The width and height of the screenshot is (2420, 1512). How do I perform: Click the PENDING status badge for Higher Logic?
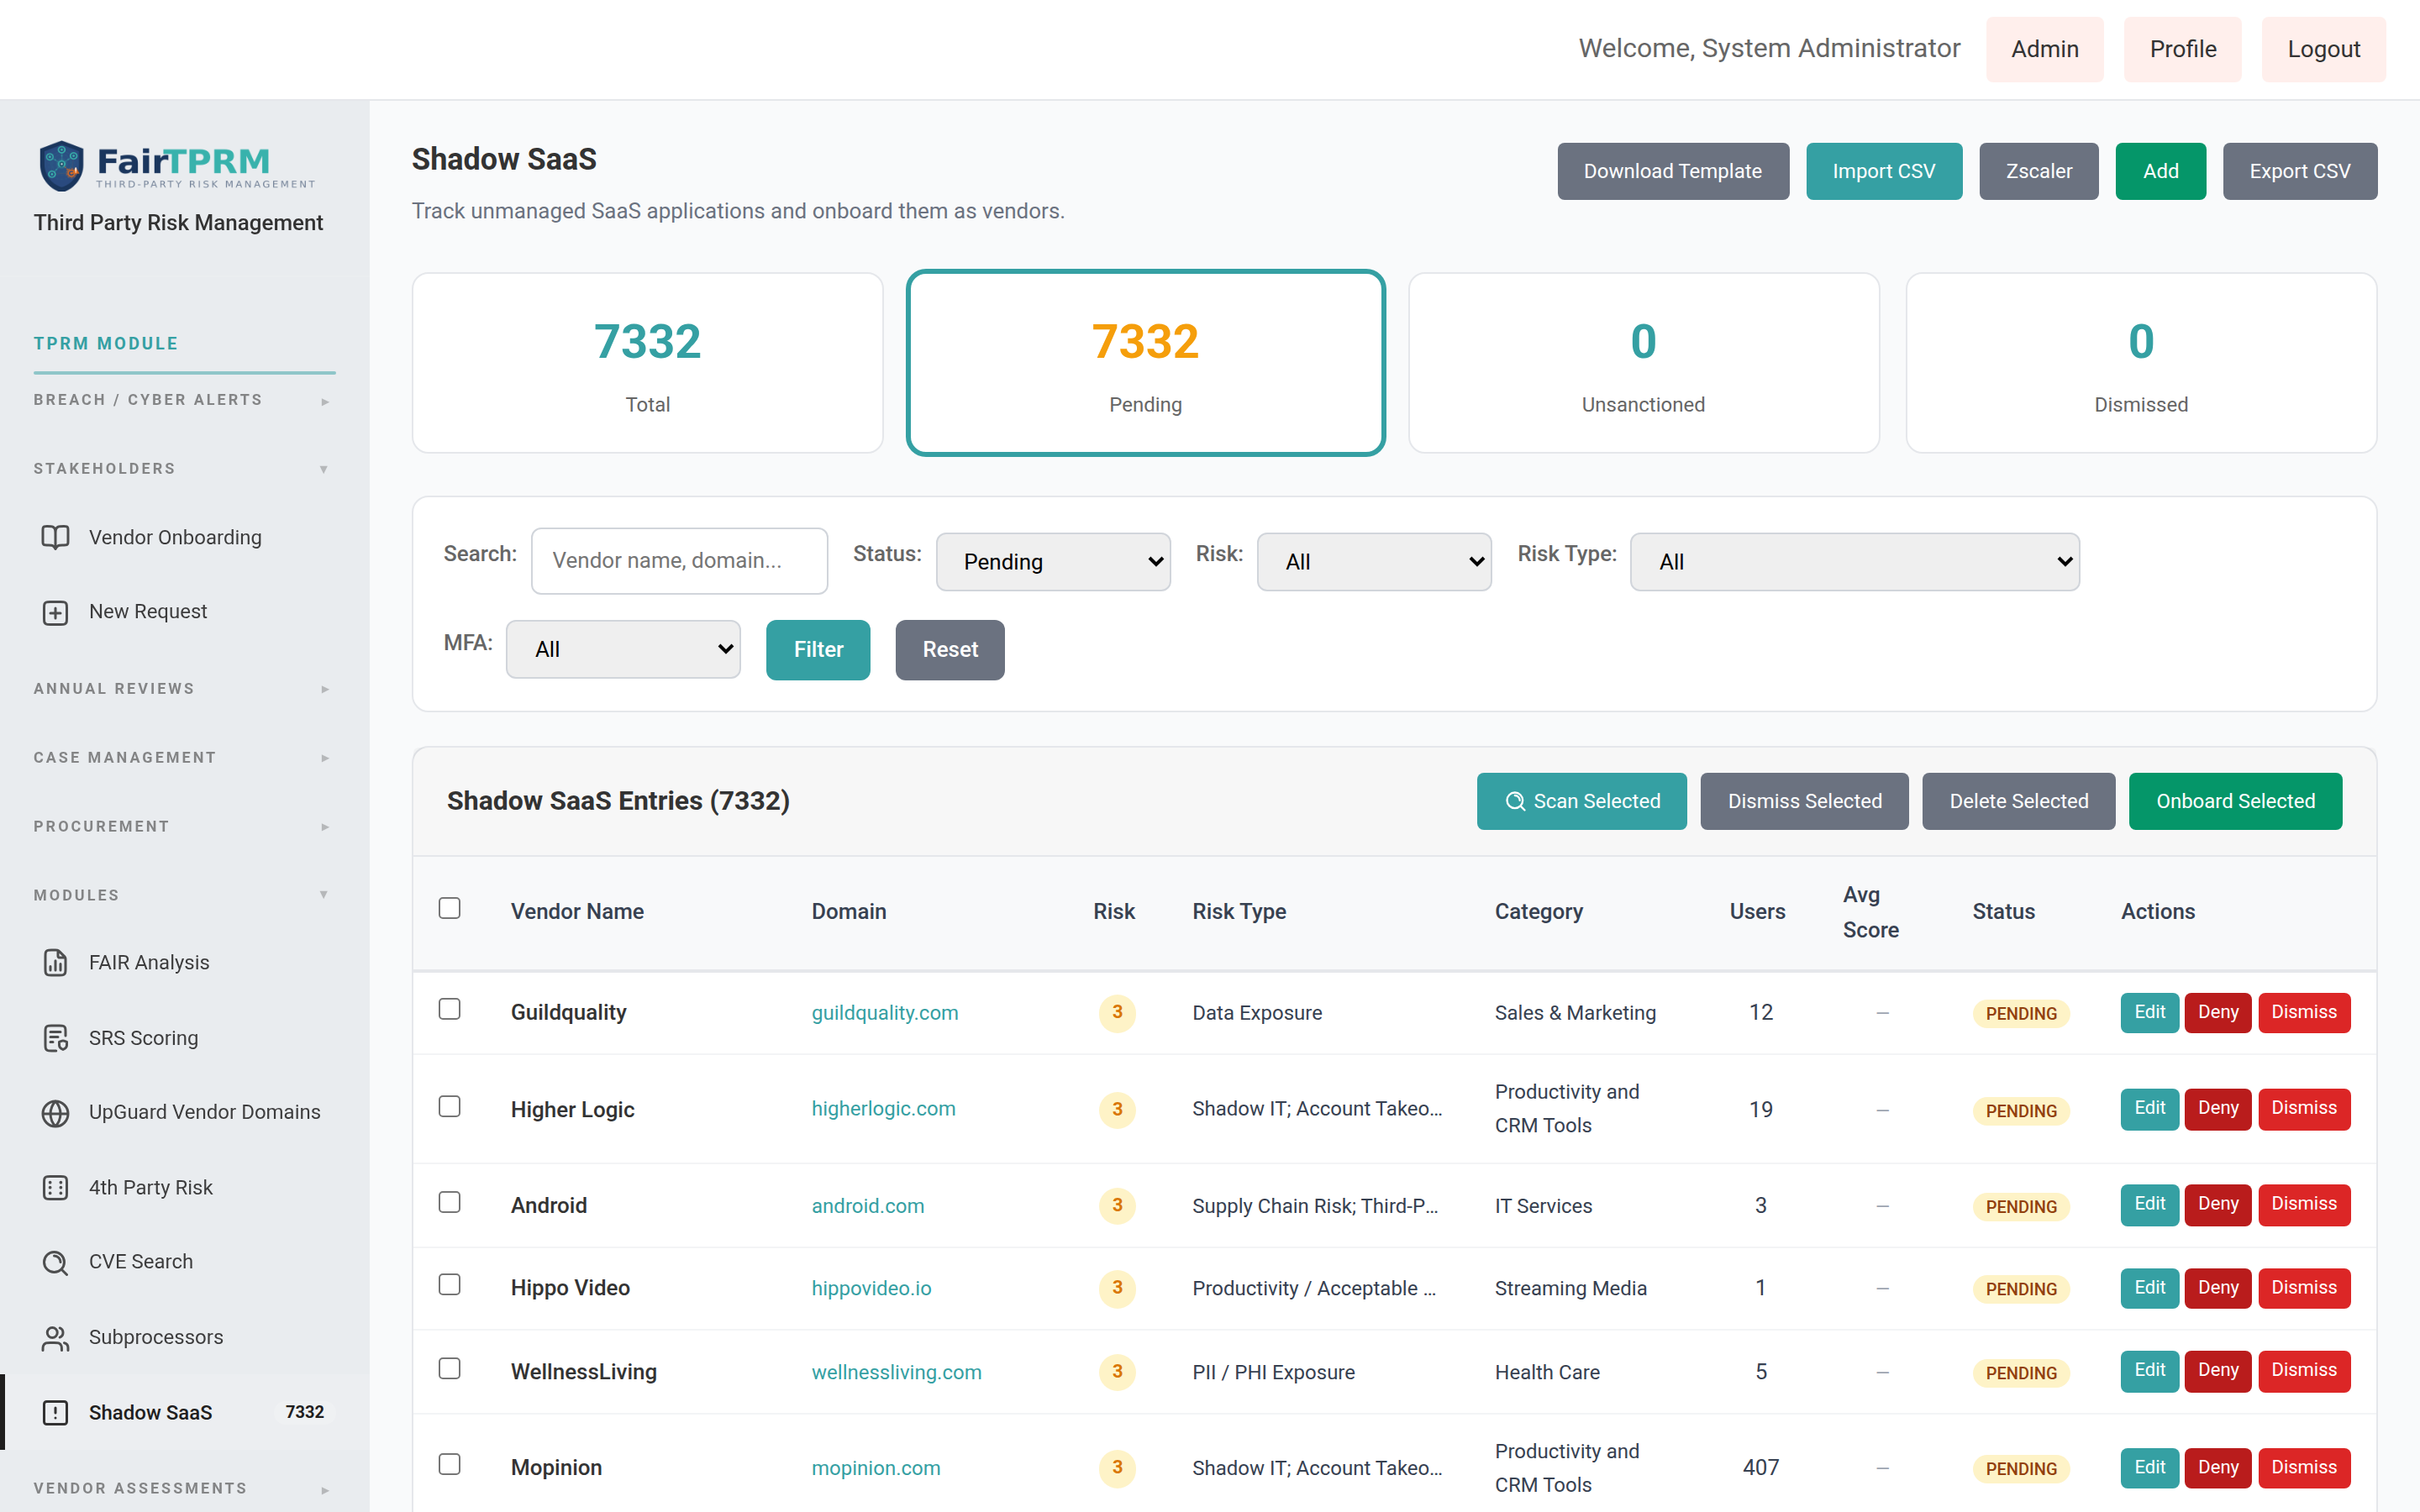[x=2021, y=1110]
